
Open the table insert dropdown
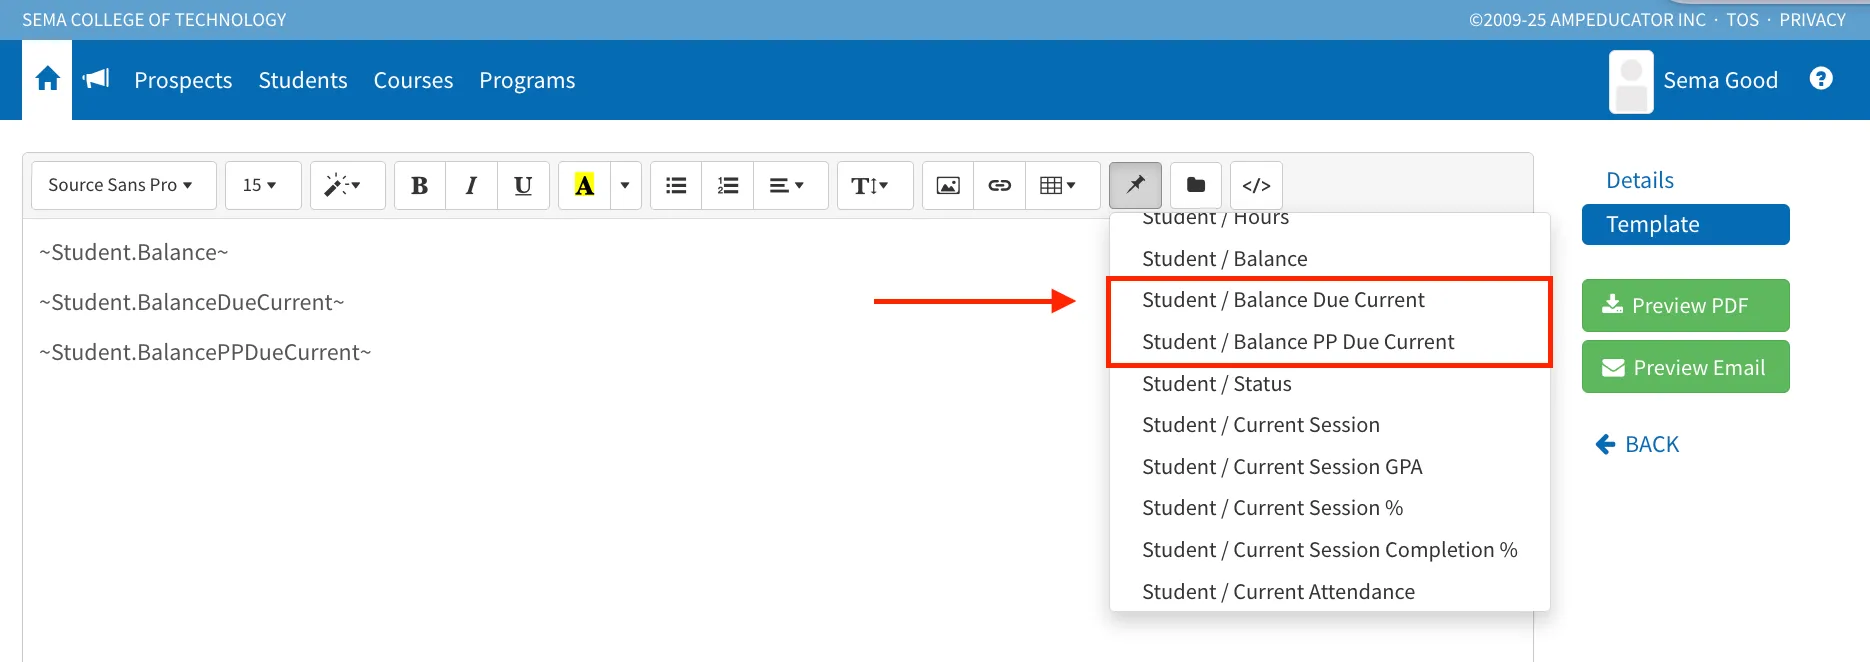tap(1063, 185)
